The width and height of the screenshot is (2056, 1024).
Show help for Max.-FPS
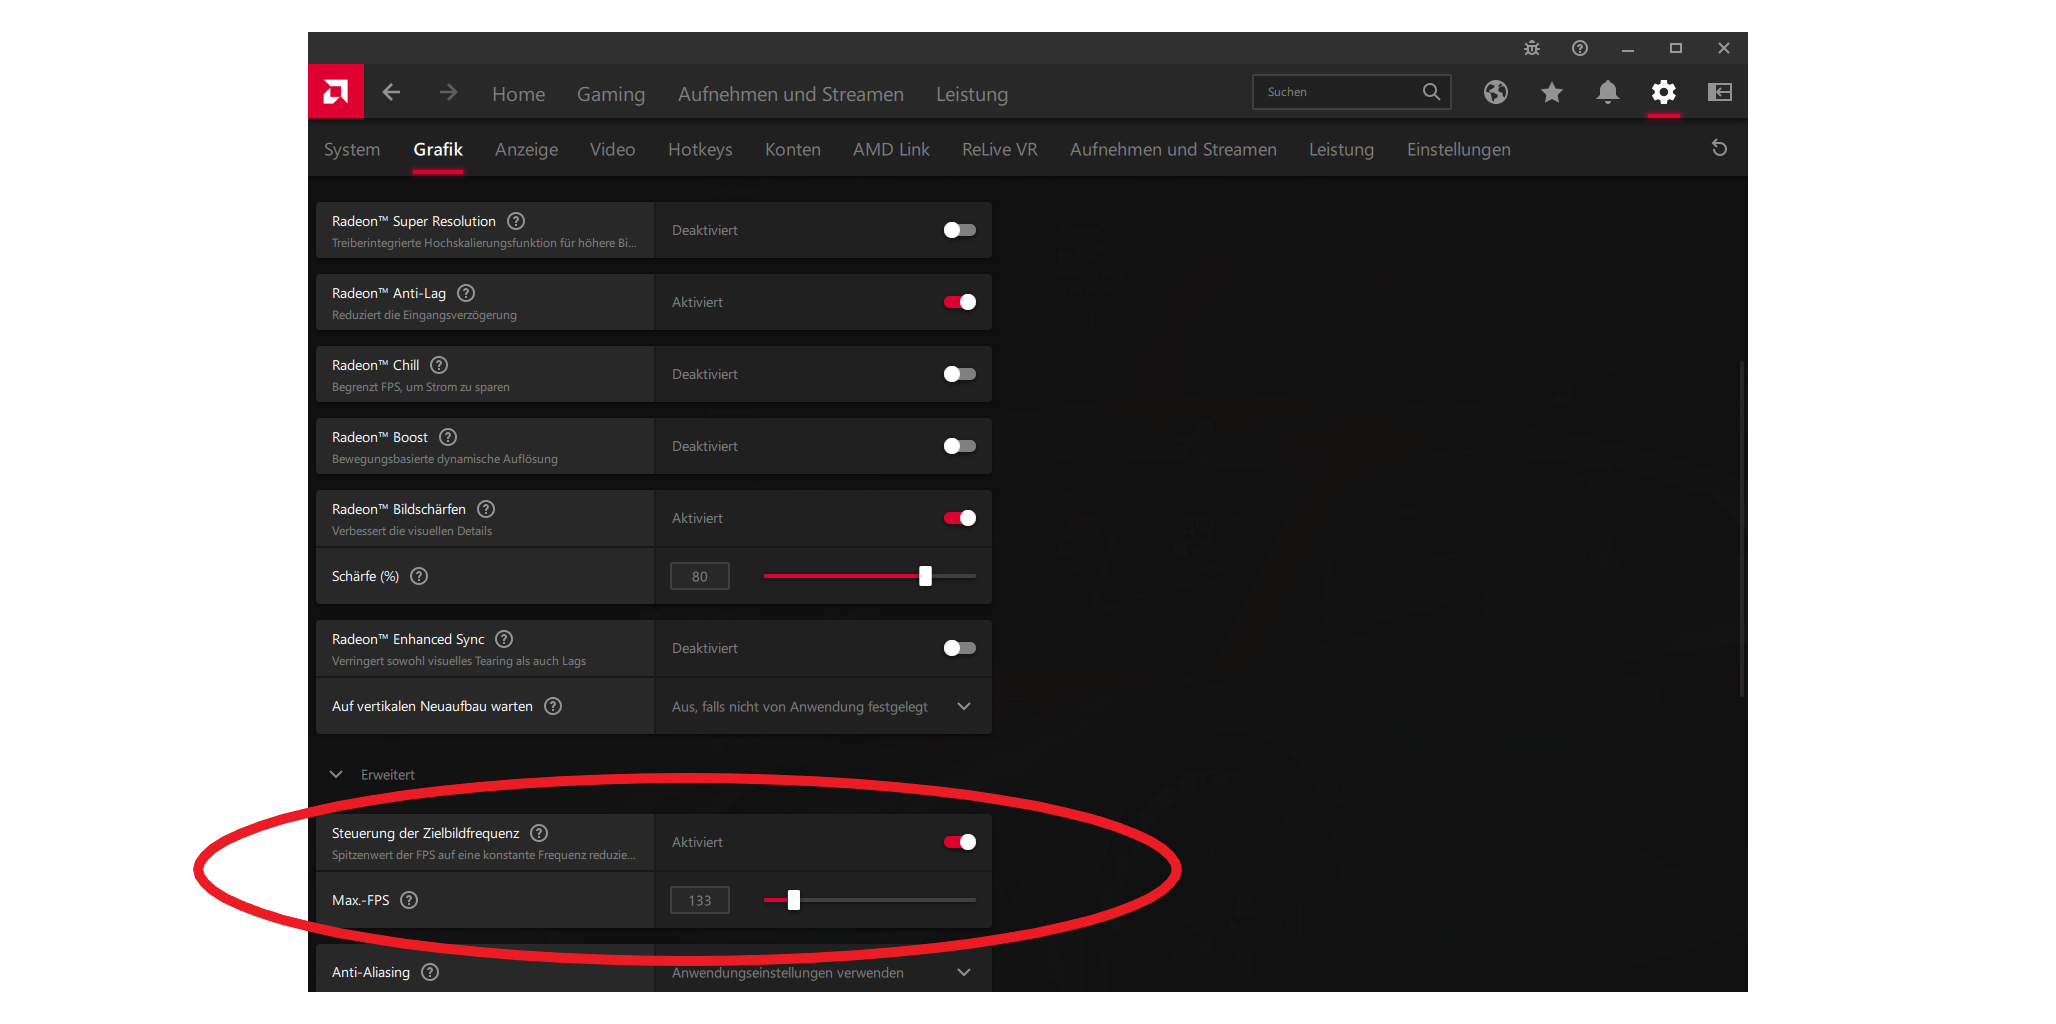(409, 900)
